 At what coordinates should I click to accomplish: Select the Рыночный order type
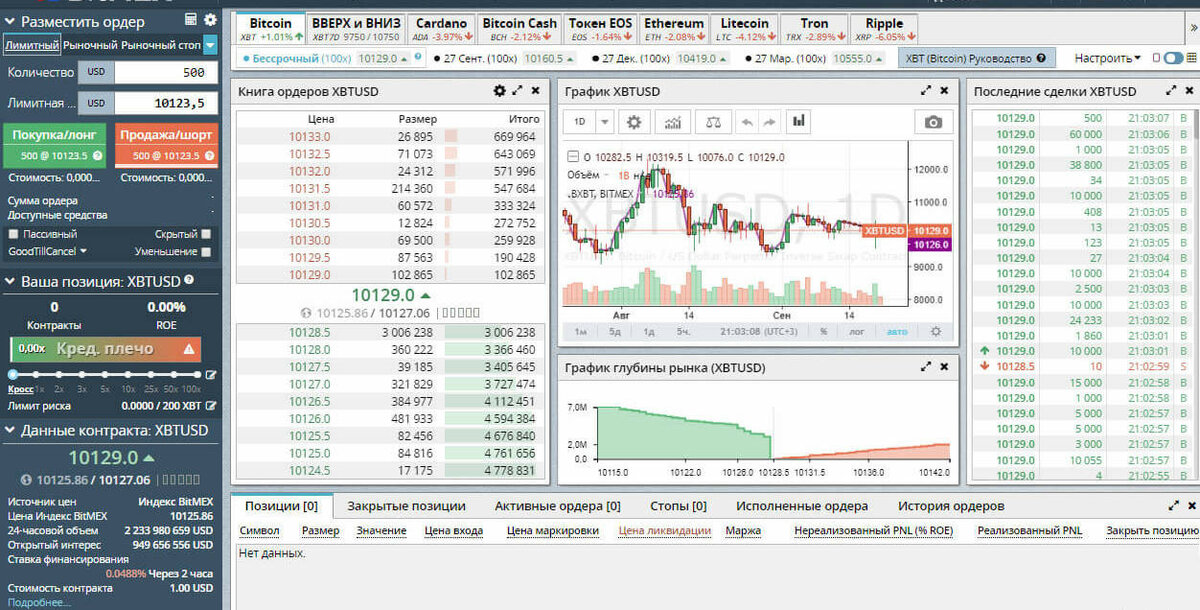[88, 45]
